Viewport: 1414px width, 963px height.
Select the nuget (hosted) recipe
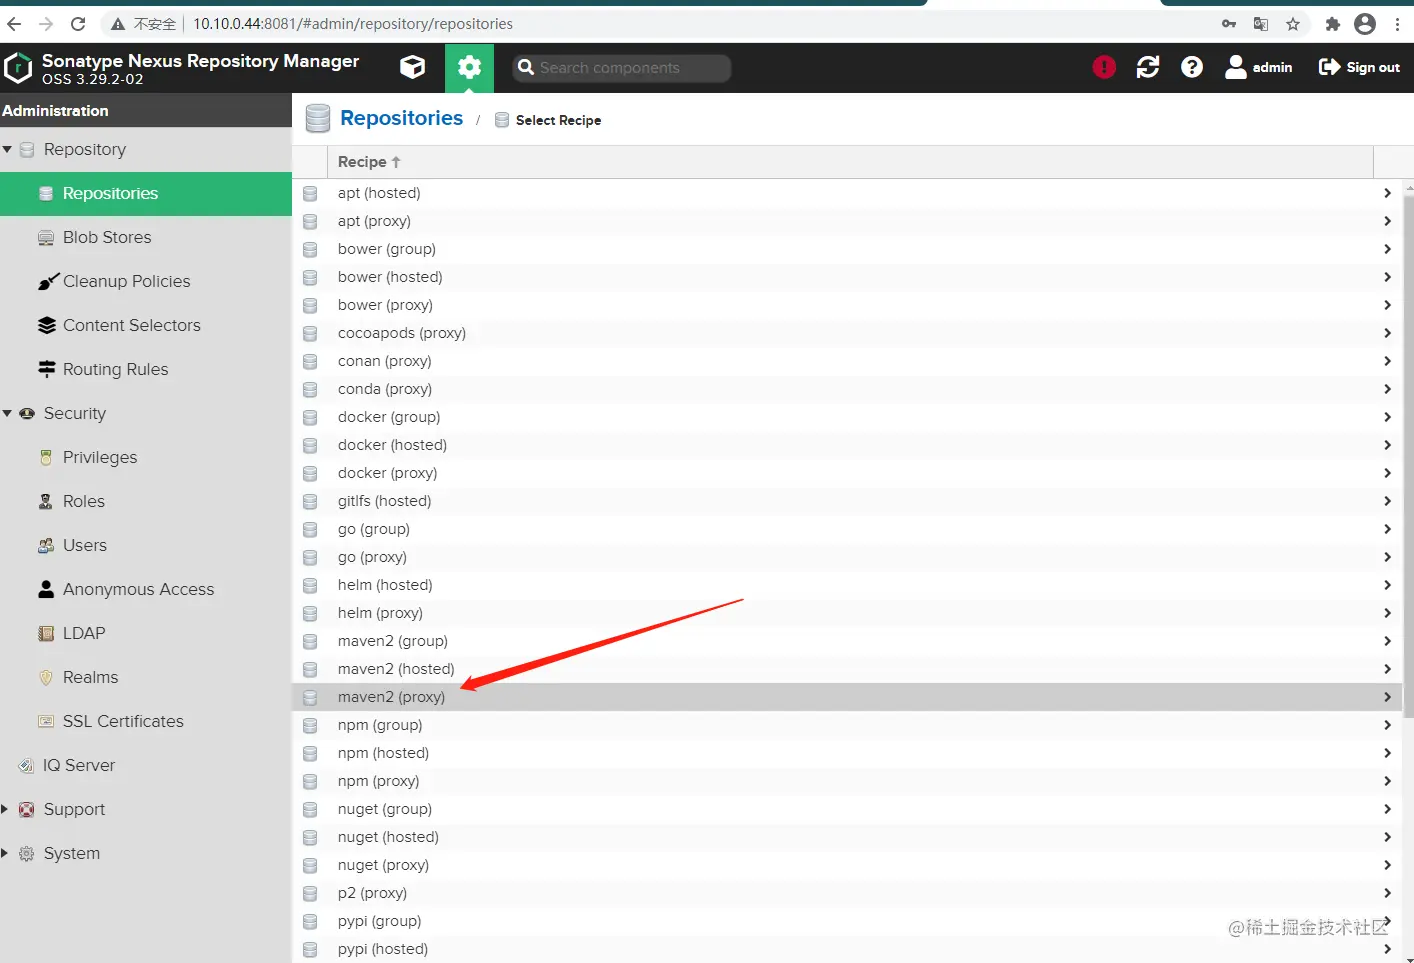click(x=847, y=837)
